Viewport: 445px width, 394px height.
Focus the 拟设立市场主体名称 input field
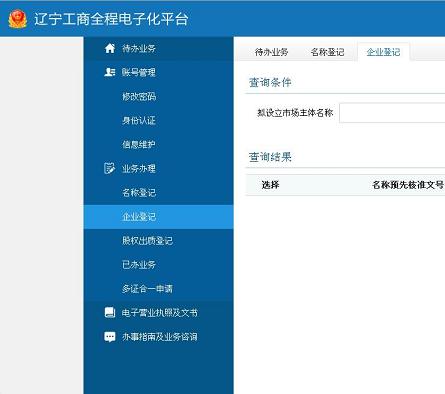(392, 113)
